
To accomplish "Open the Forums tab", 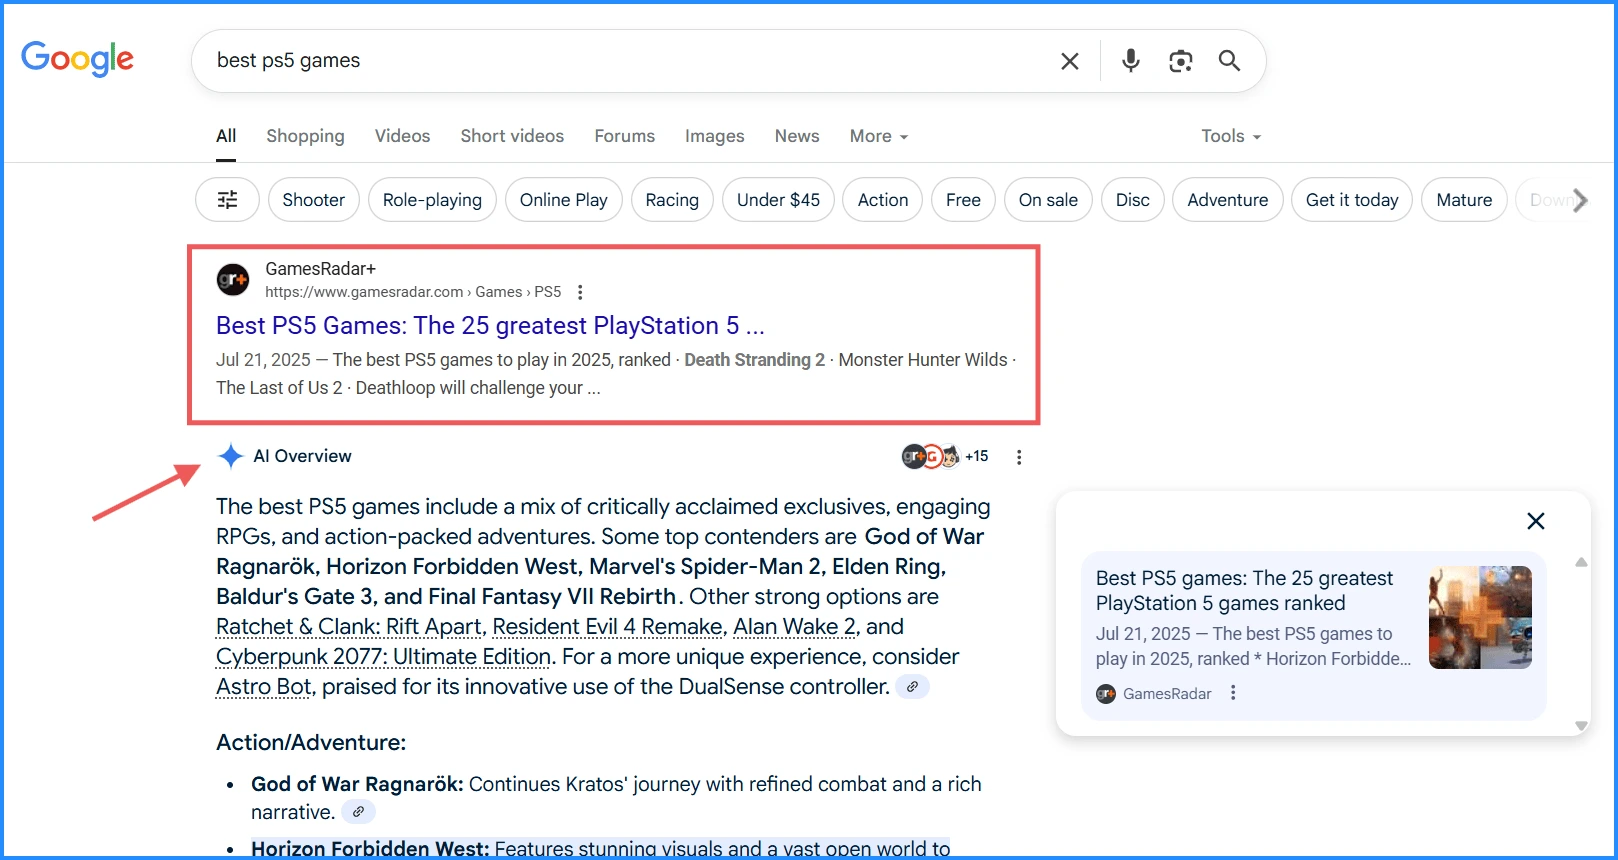I will pyautogui.click(x=625, y=136).
